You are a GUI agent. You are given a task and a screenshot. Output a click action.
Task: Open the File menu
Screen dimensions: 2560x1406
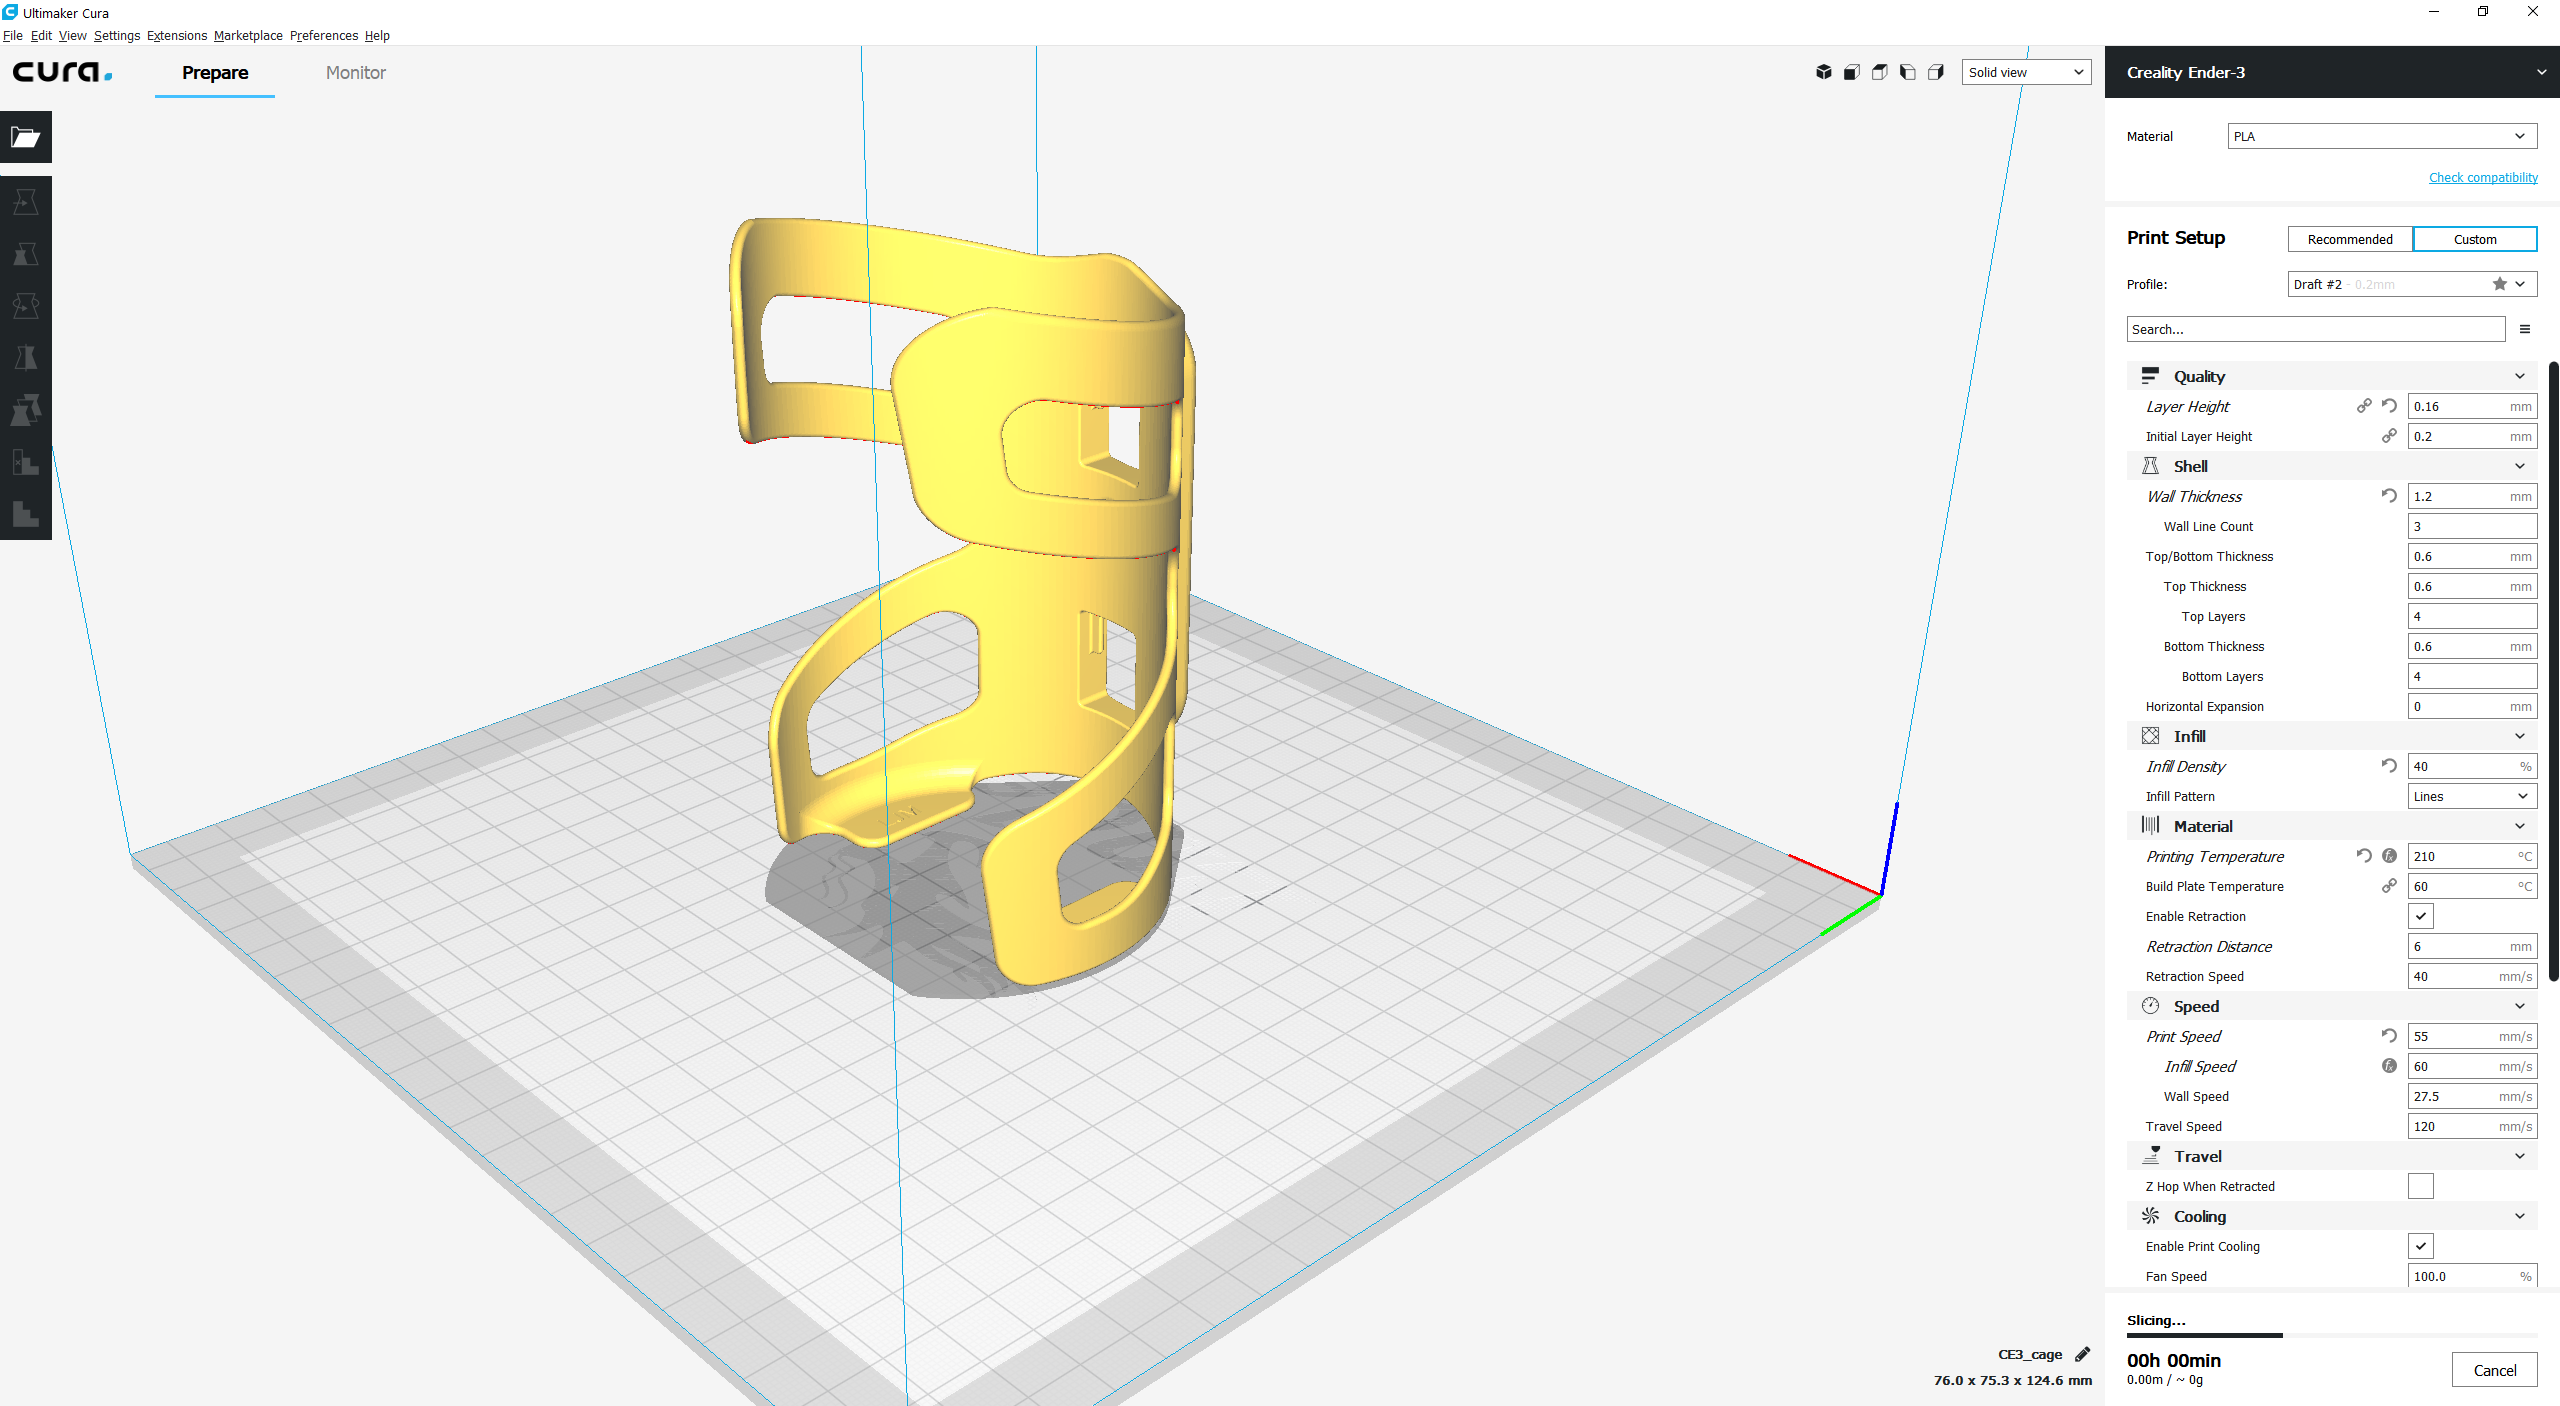[x=13, y=35]
